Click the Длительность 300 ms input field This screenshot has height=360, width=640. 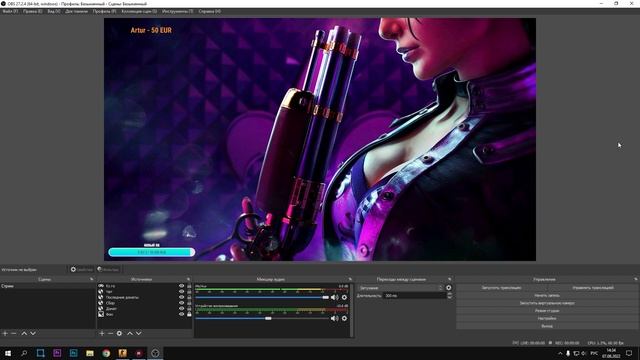click(x=414, y=296)
